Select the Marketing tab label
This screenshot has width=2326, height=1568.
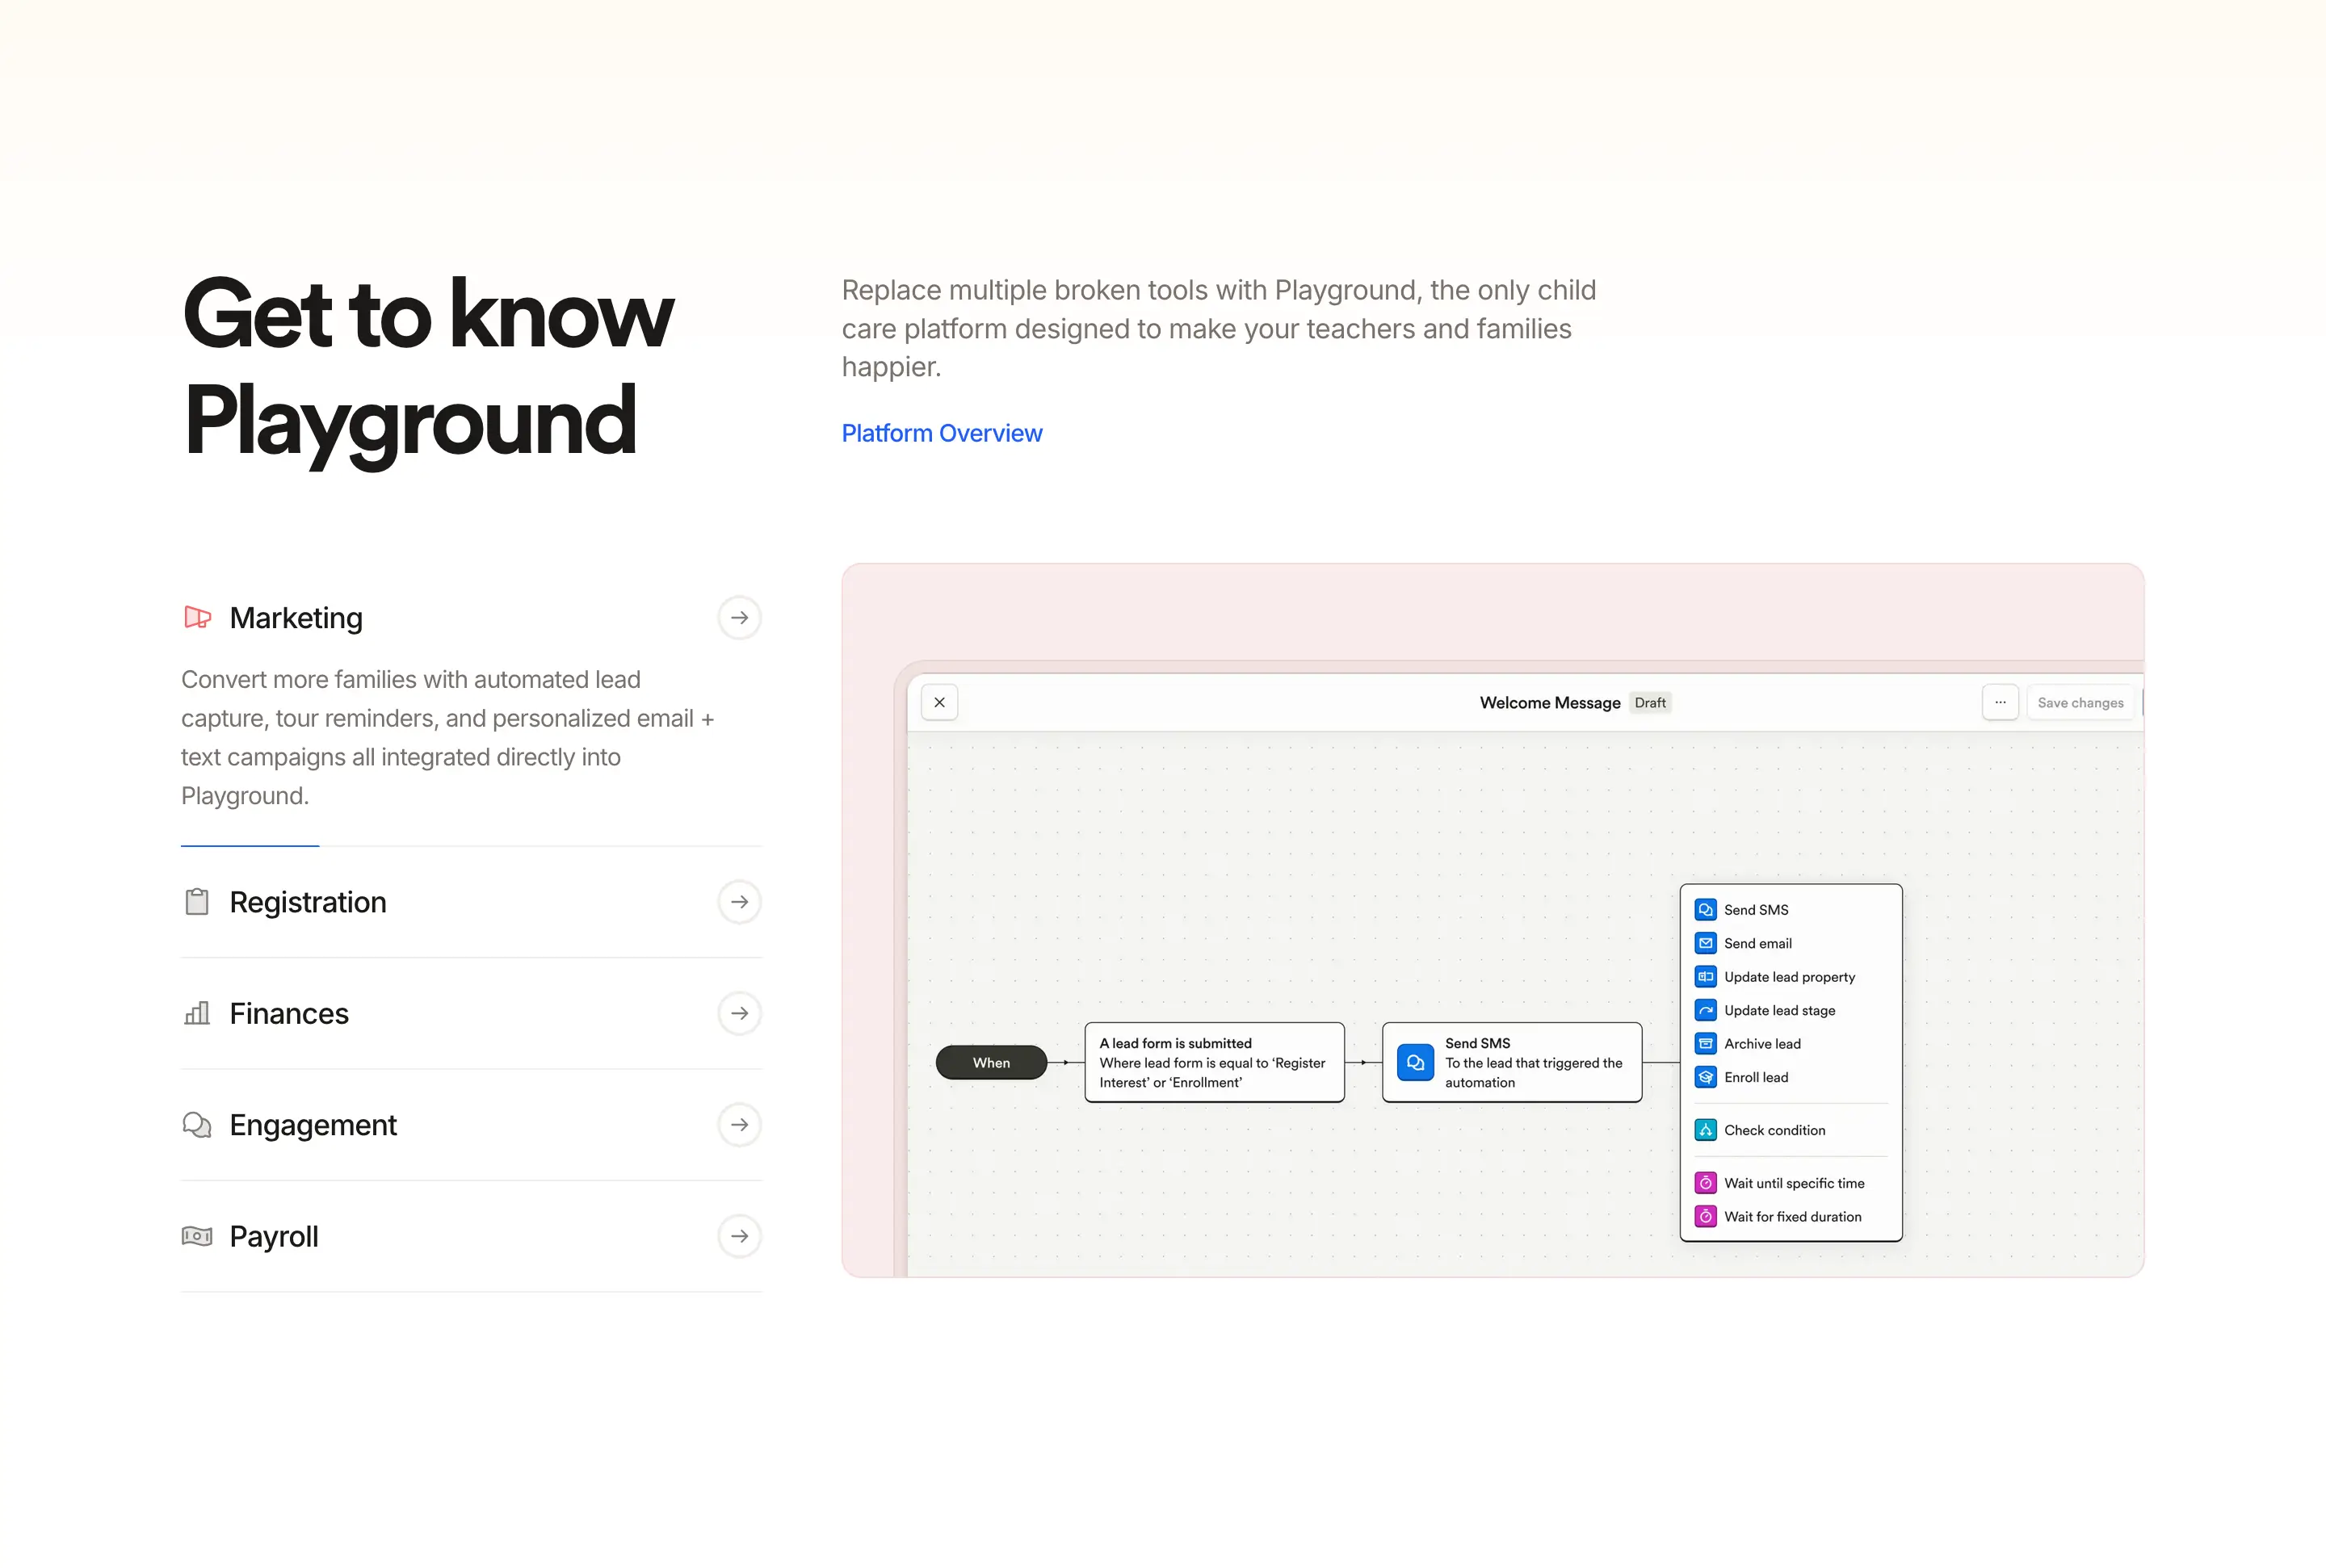pyautogui.click(x=296, y=618)
